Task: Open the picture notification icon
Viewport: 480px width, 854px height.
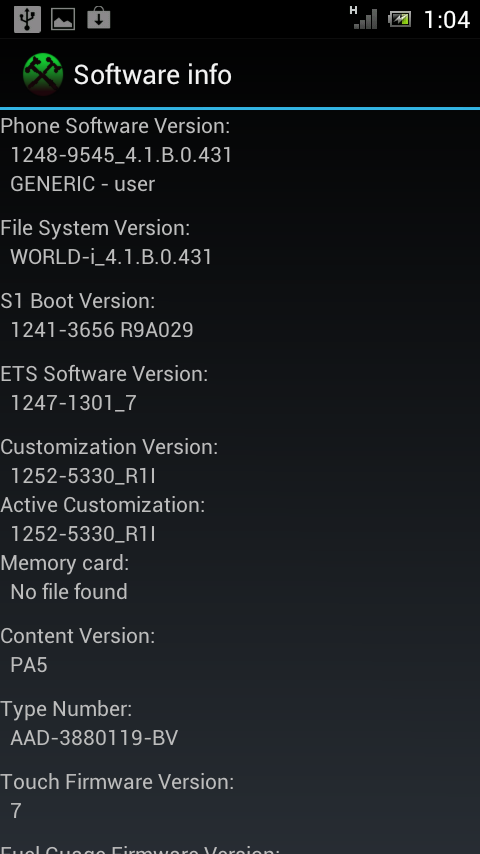Action: tap(63, 19)
